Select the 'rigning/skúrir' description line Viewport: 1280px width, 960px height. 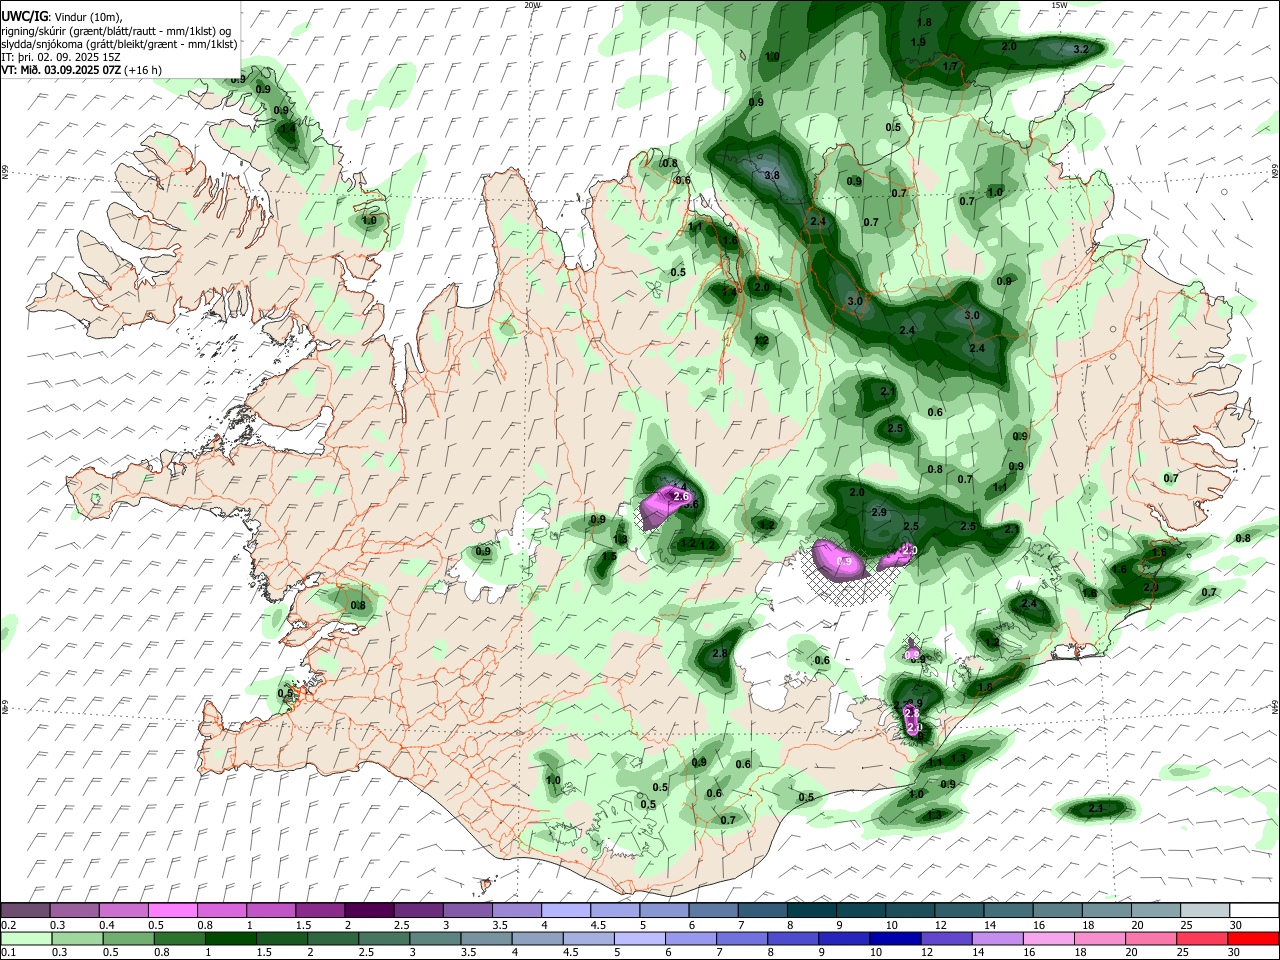pyautogui.click(x=116, y=30)
